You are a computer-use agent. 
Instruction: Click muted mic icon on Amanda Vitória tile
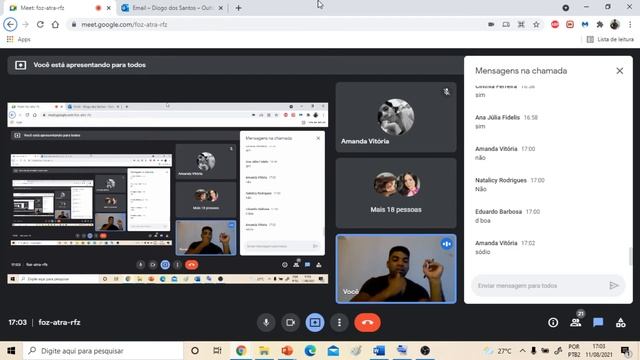pyautogui.click(x=447, y=92)
